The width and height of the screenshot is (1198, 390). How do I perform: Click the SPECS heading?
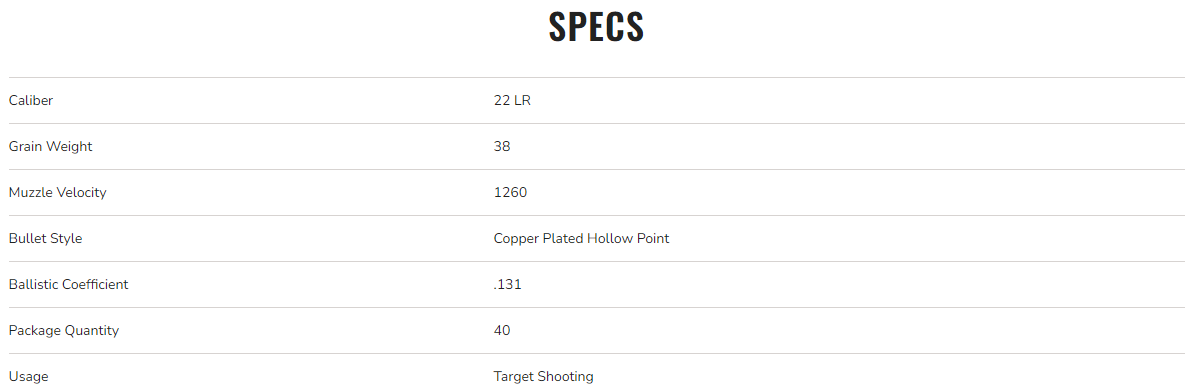597,27
